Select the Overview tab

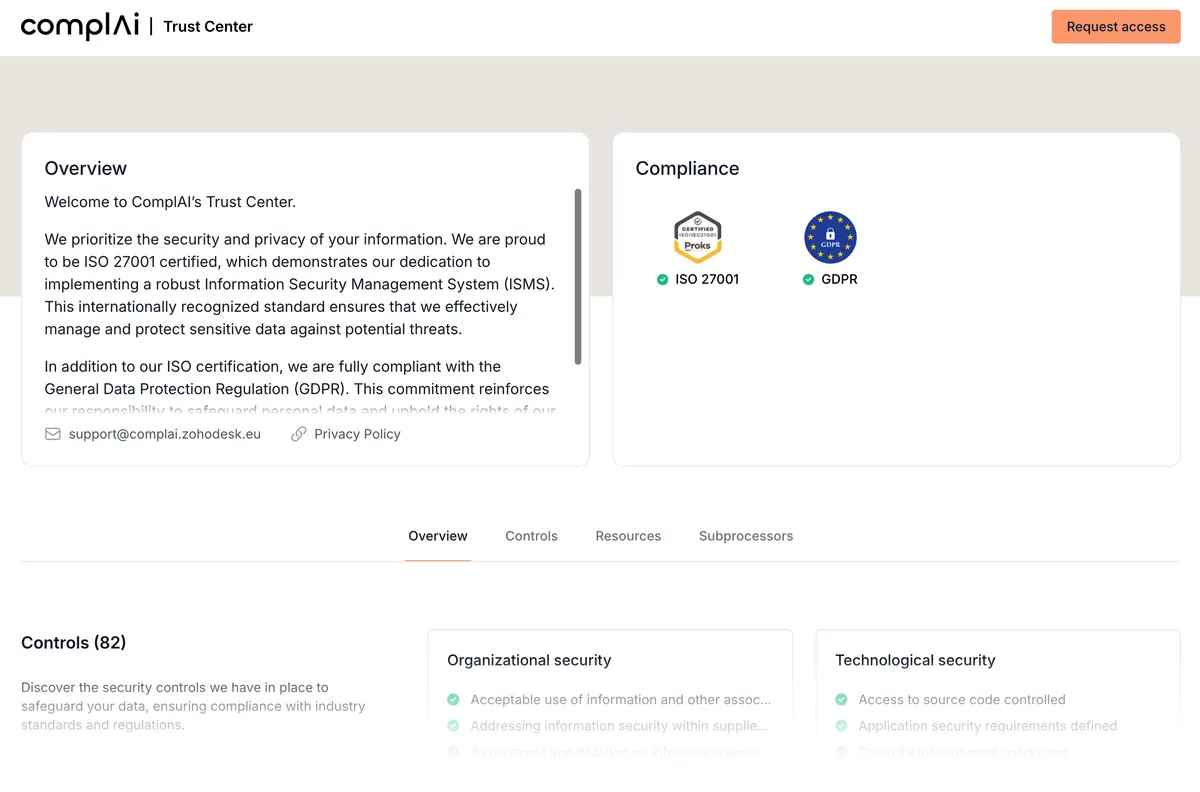(x=438, y=536)
